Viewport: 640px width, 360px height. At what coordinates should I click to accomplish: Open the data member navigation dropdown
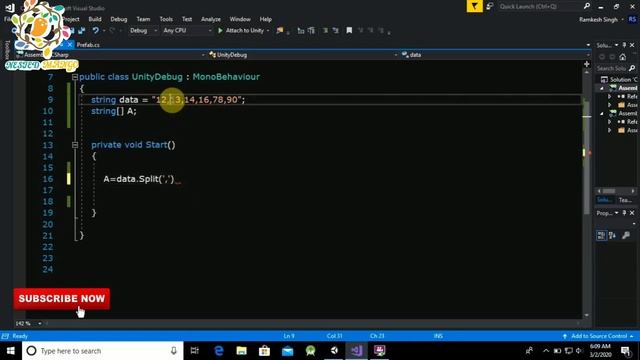[x=495, y=55]
